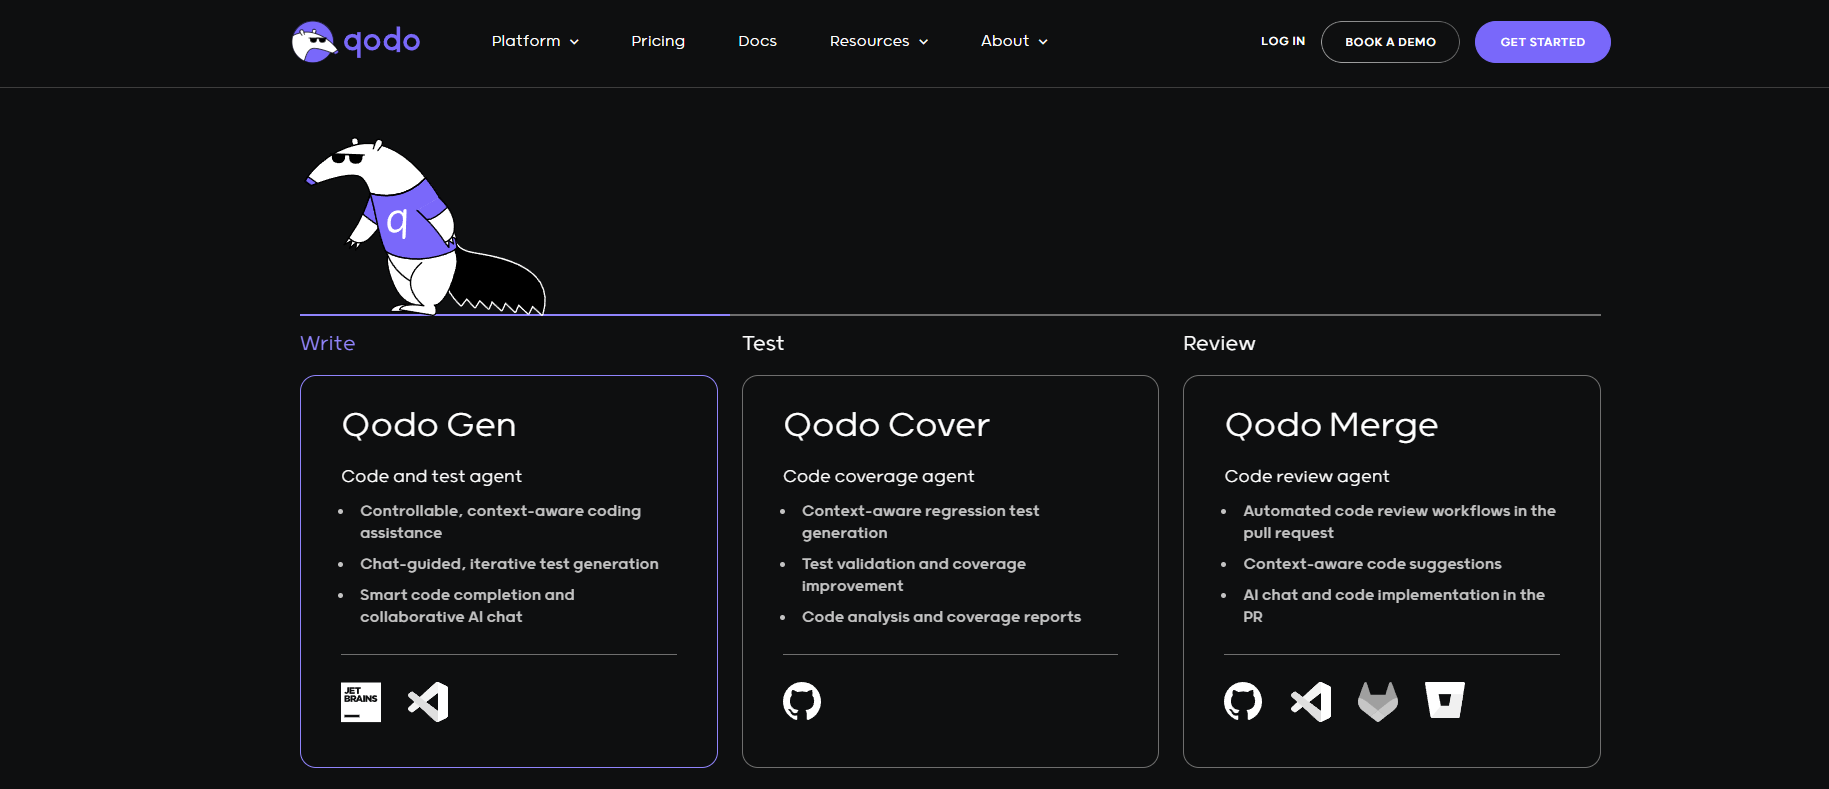Click JetBrains icon in Qodo Gen card
1829x789 pixels.
[361, 702]
